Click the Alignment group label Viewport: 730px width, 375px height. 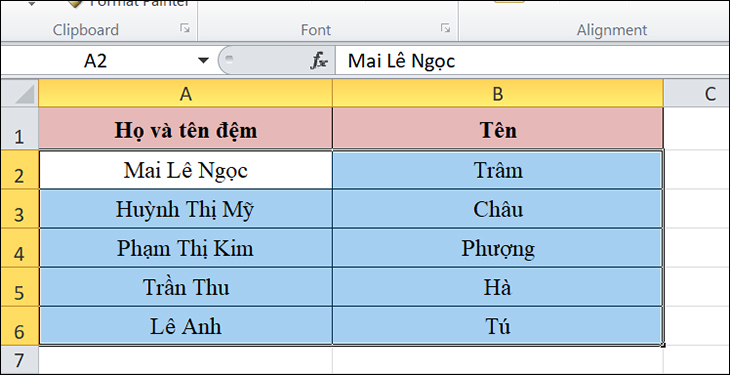(612, 30)
